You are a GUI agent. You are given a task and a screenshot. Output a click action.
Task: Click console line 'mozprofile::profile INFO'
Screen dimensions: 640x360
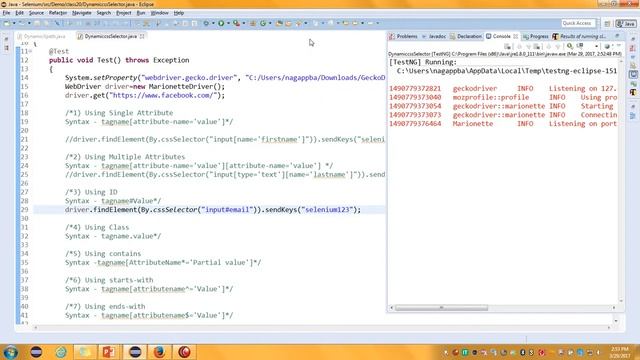point(503,97)
